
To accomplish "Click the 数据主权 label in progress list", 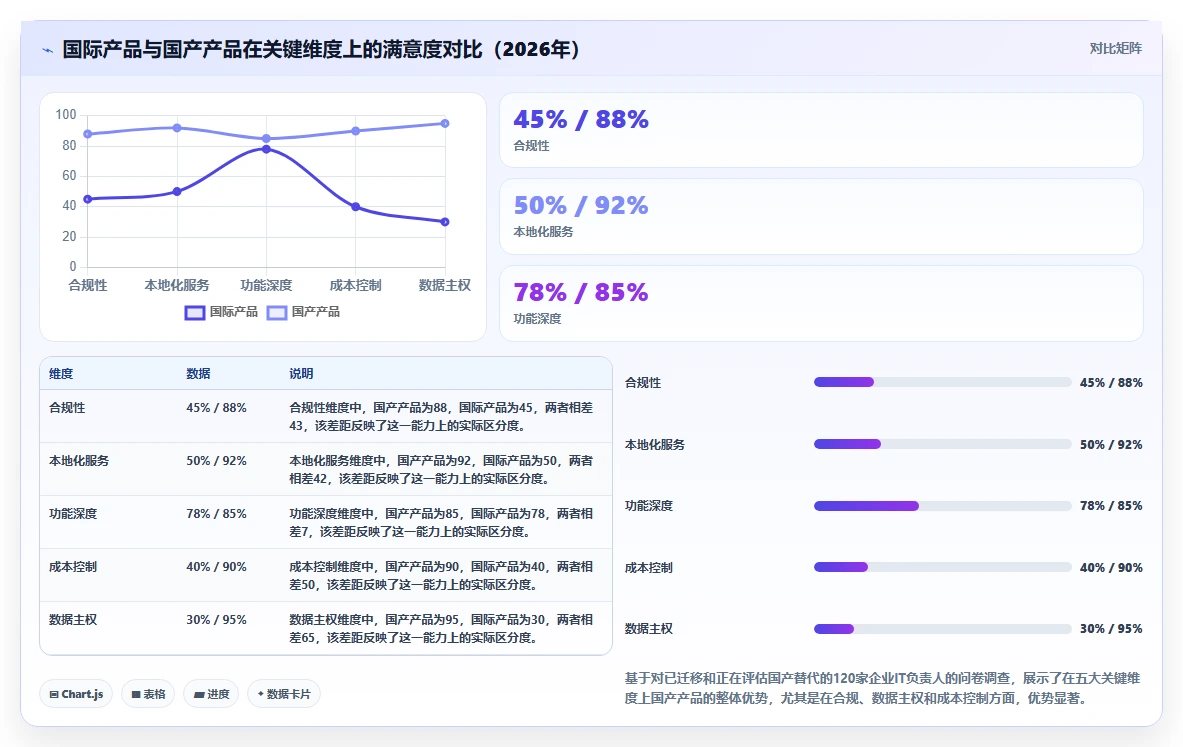I will pyautogui.click(x=649, y=629).
